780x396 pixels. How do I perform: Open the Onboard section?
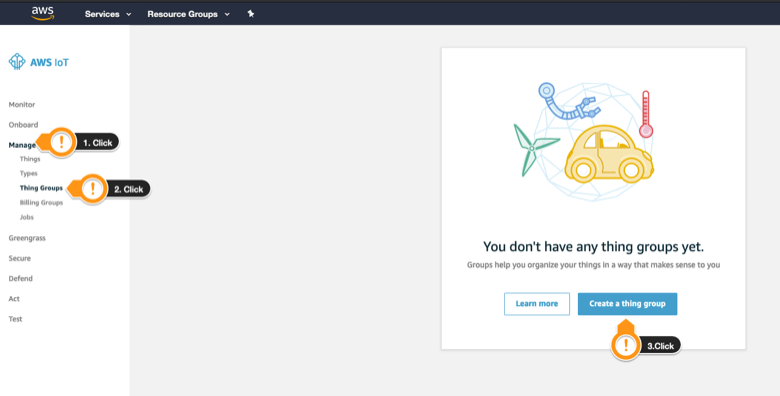(23, 125)
